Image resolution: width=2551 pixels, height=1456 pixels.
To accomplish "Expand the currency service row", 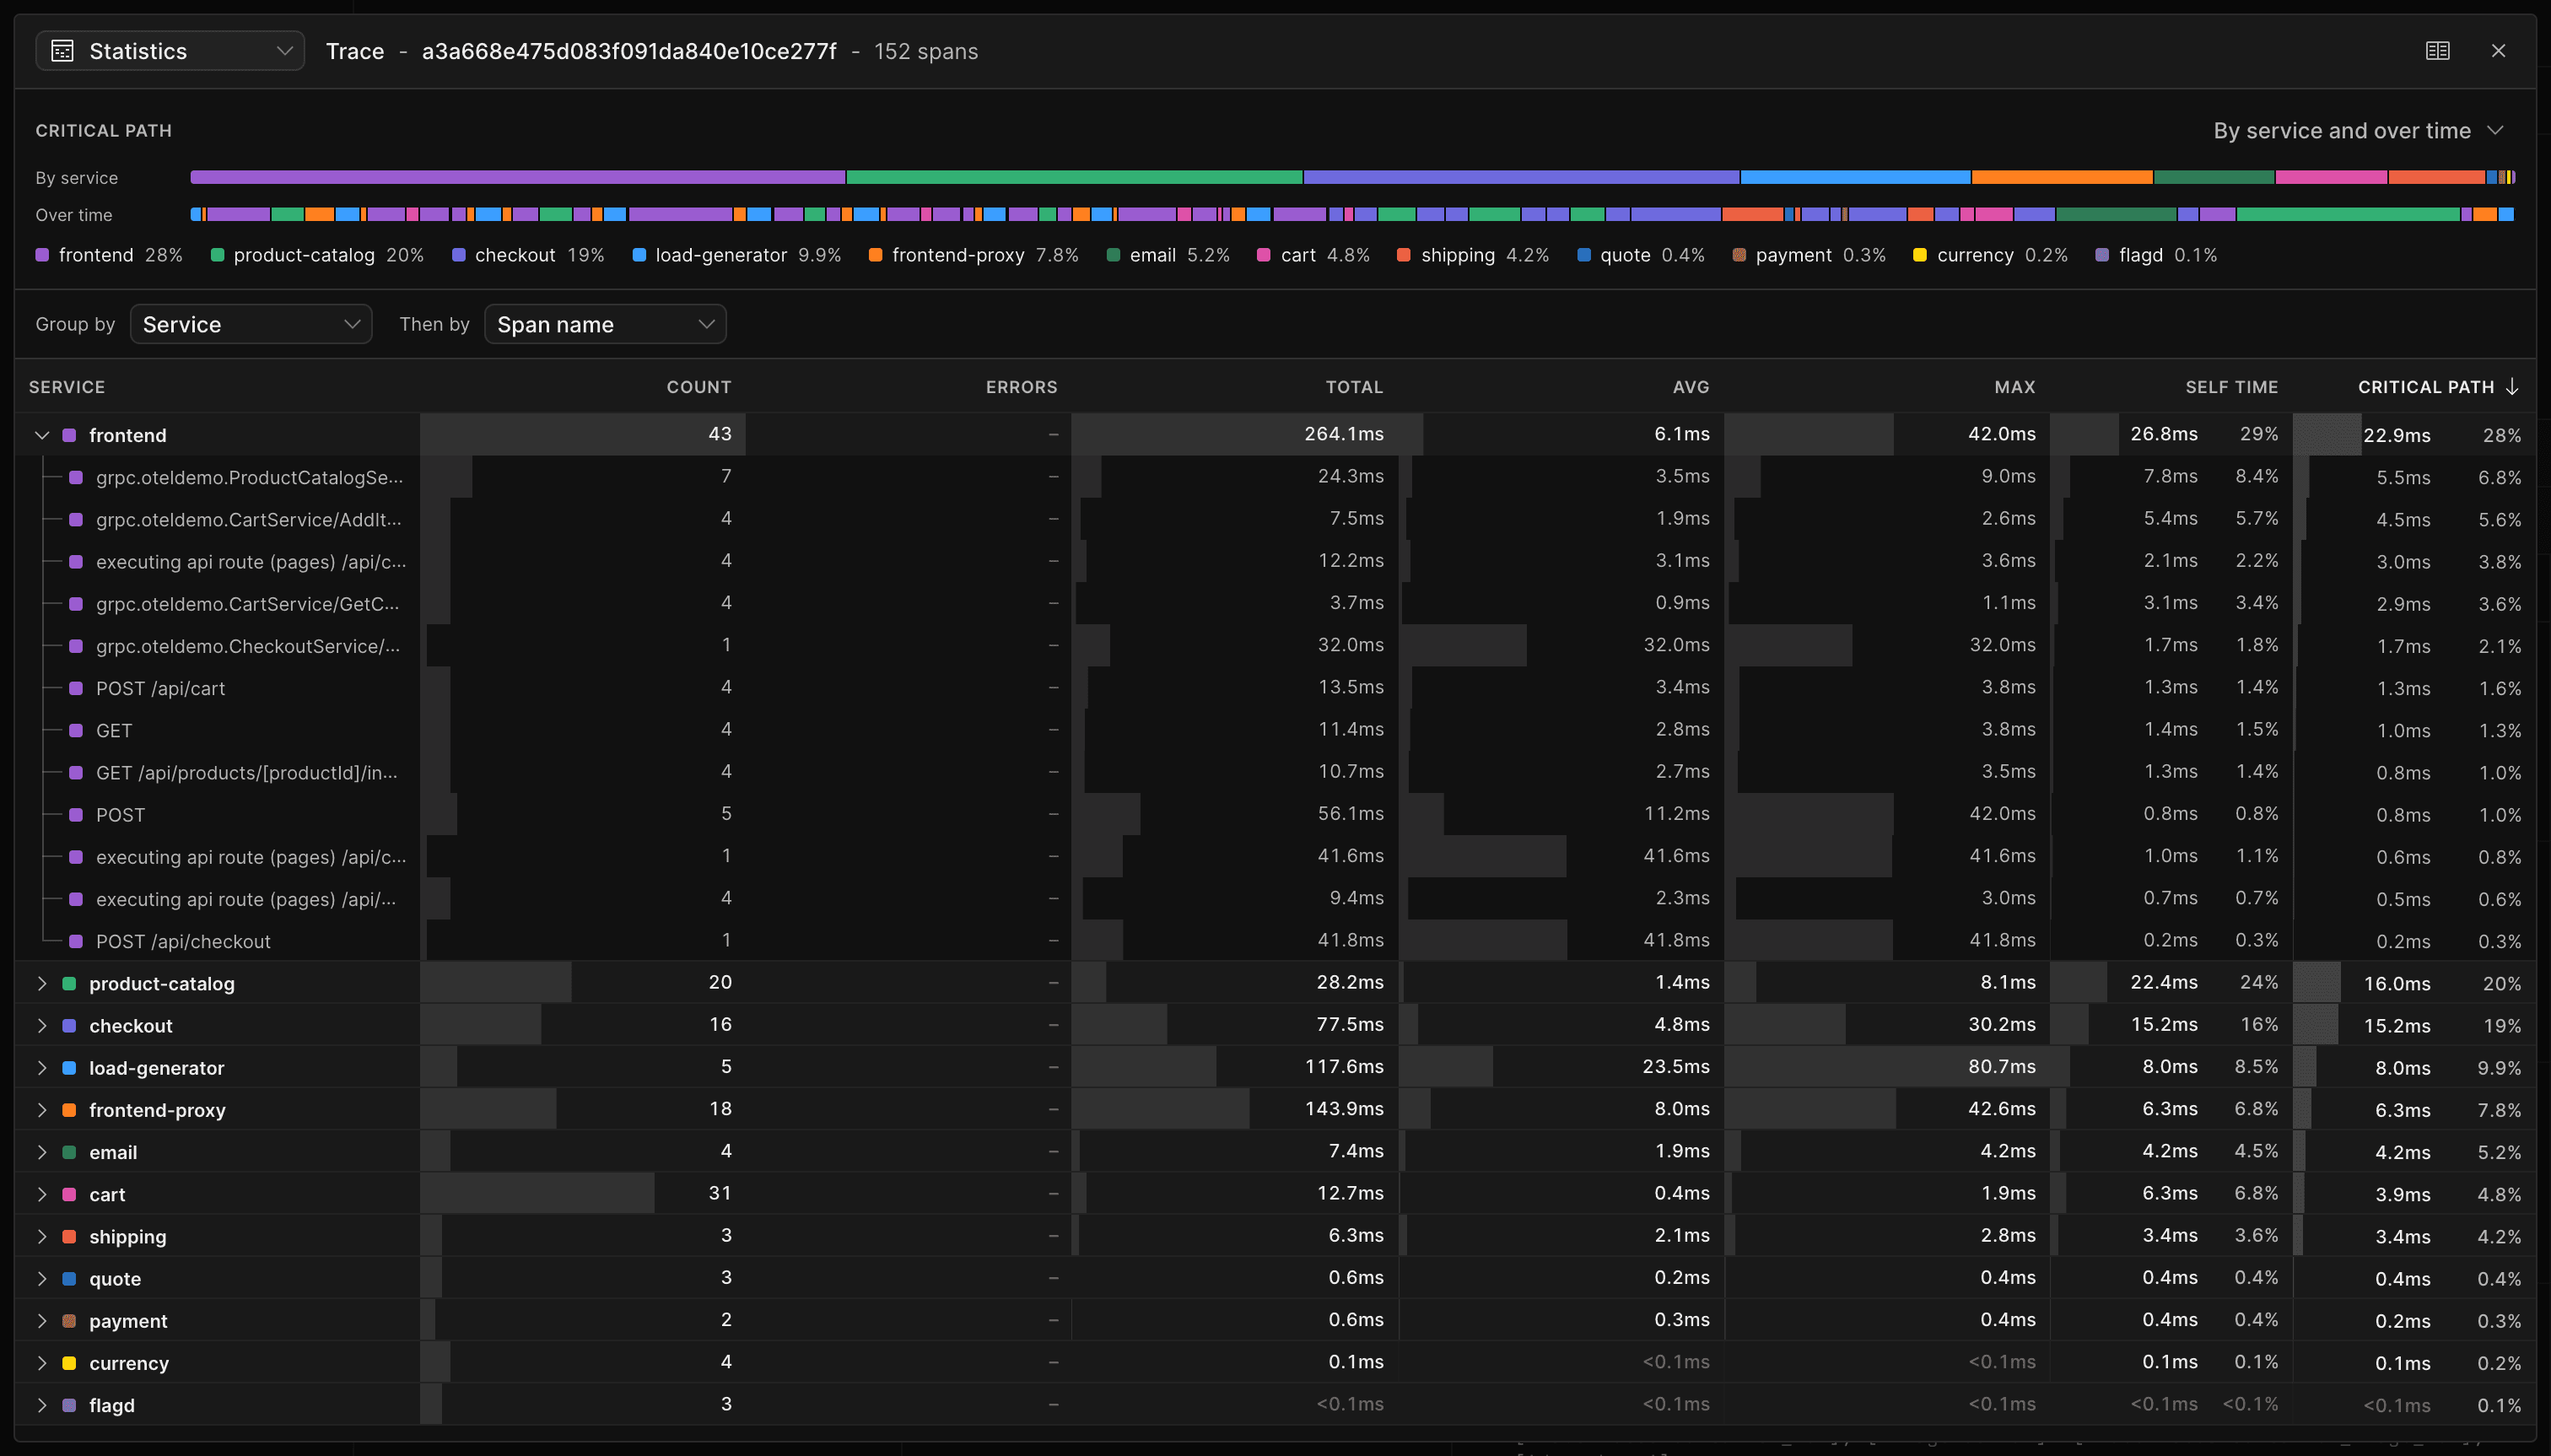I will [42, 1363].
